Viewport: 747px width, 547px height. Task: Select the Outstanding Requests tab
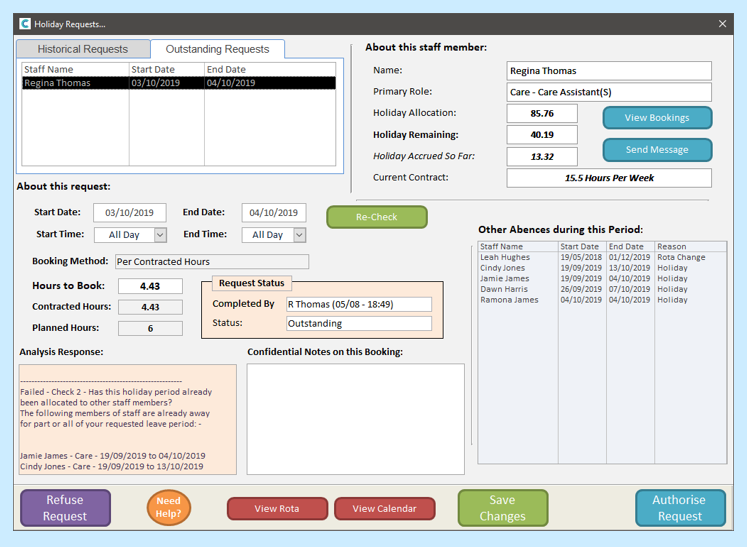click(217, 49)
